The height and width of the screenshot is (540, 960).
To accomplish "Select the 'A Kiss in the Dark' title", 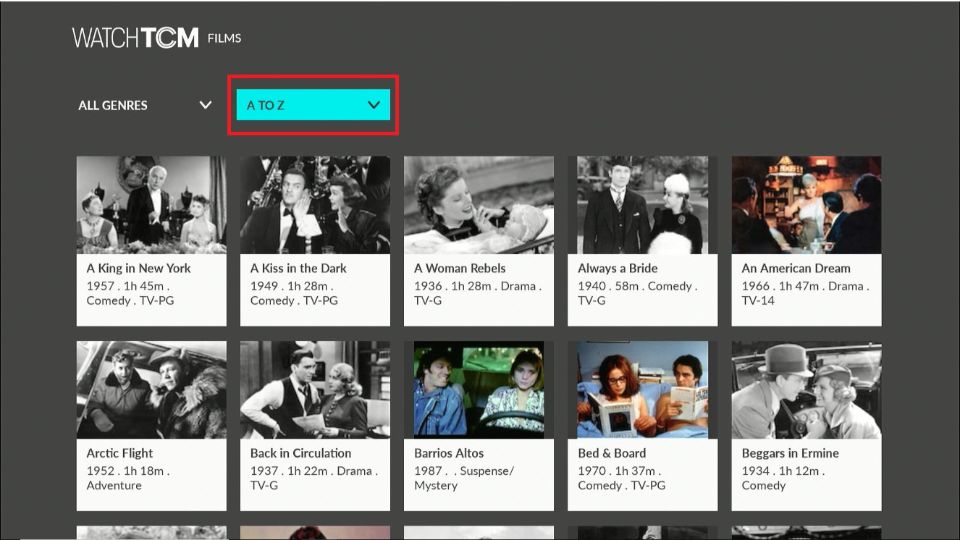I will tap(298, 268).
